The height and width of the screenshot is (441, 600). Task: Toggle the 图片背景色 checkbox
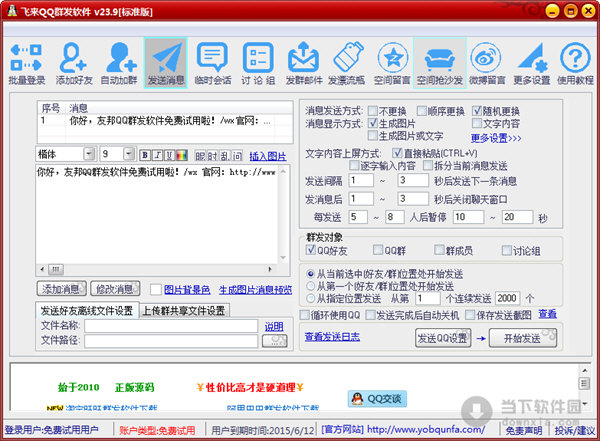[x=156, y=289]
